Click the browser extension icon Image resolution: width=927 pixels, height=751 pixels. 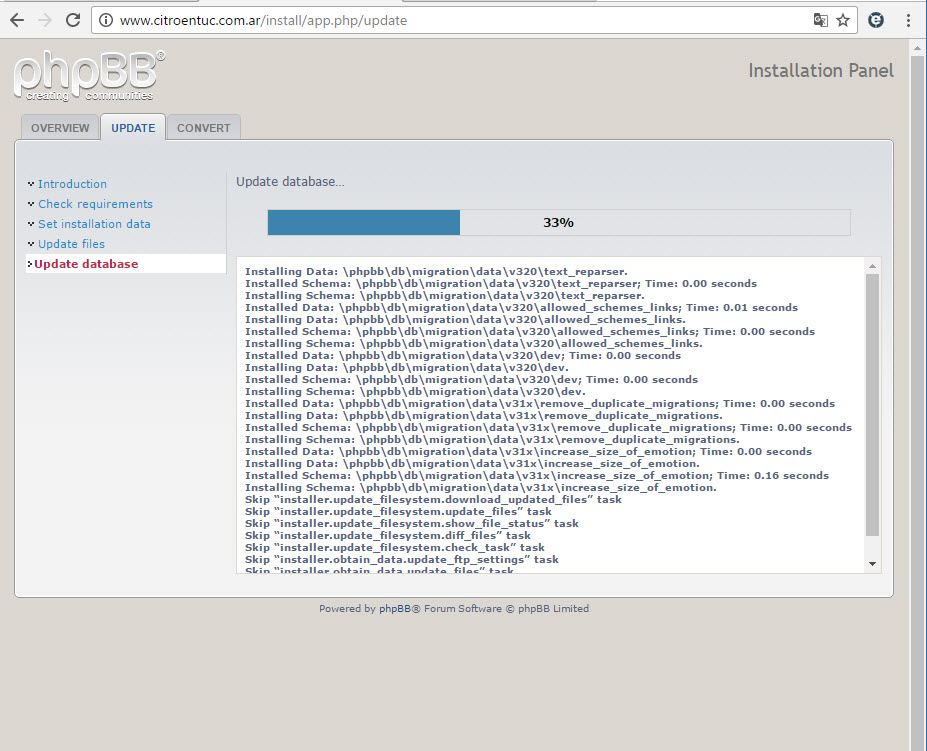pyautogui.click(x=876, y=20)
